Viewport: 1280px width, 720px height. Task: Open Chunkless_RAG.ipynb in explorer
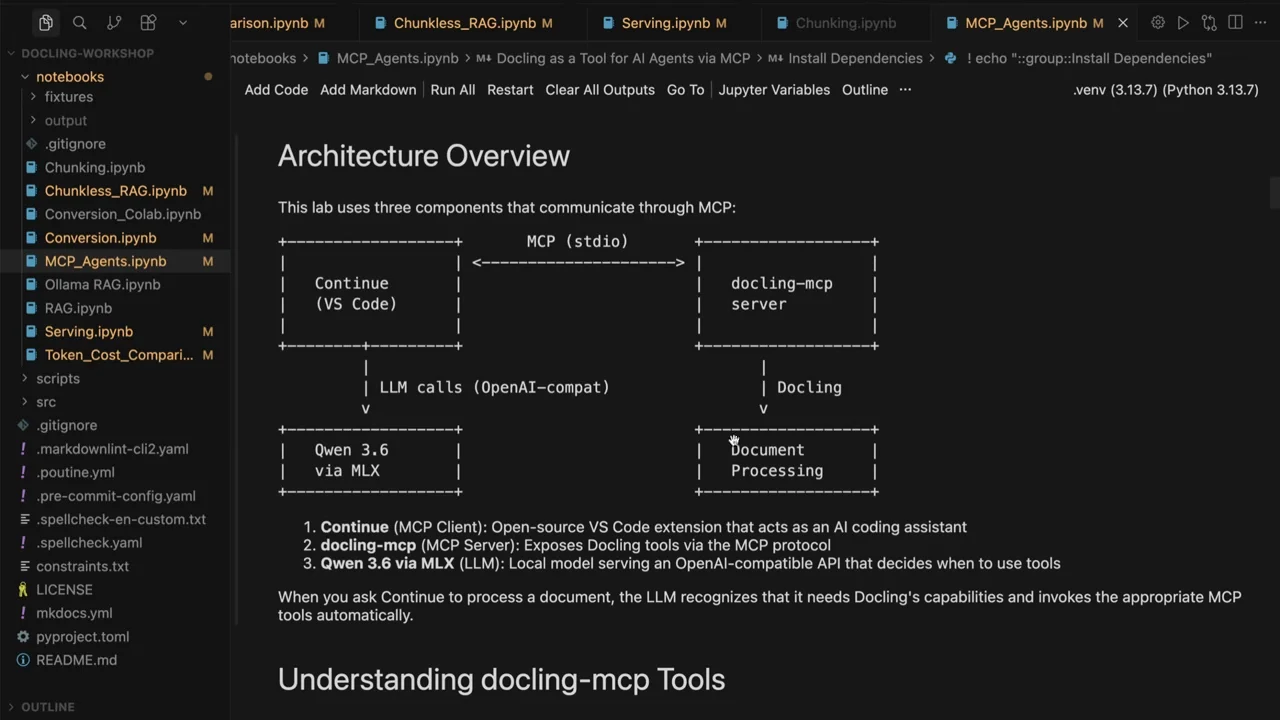pos(116,191)
